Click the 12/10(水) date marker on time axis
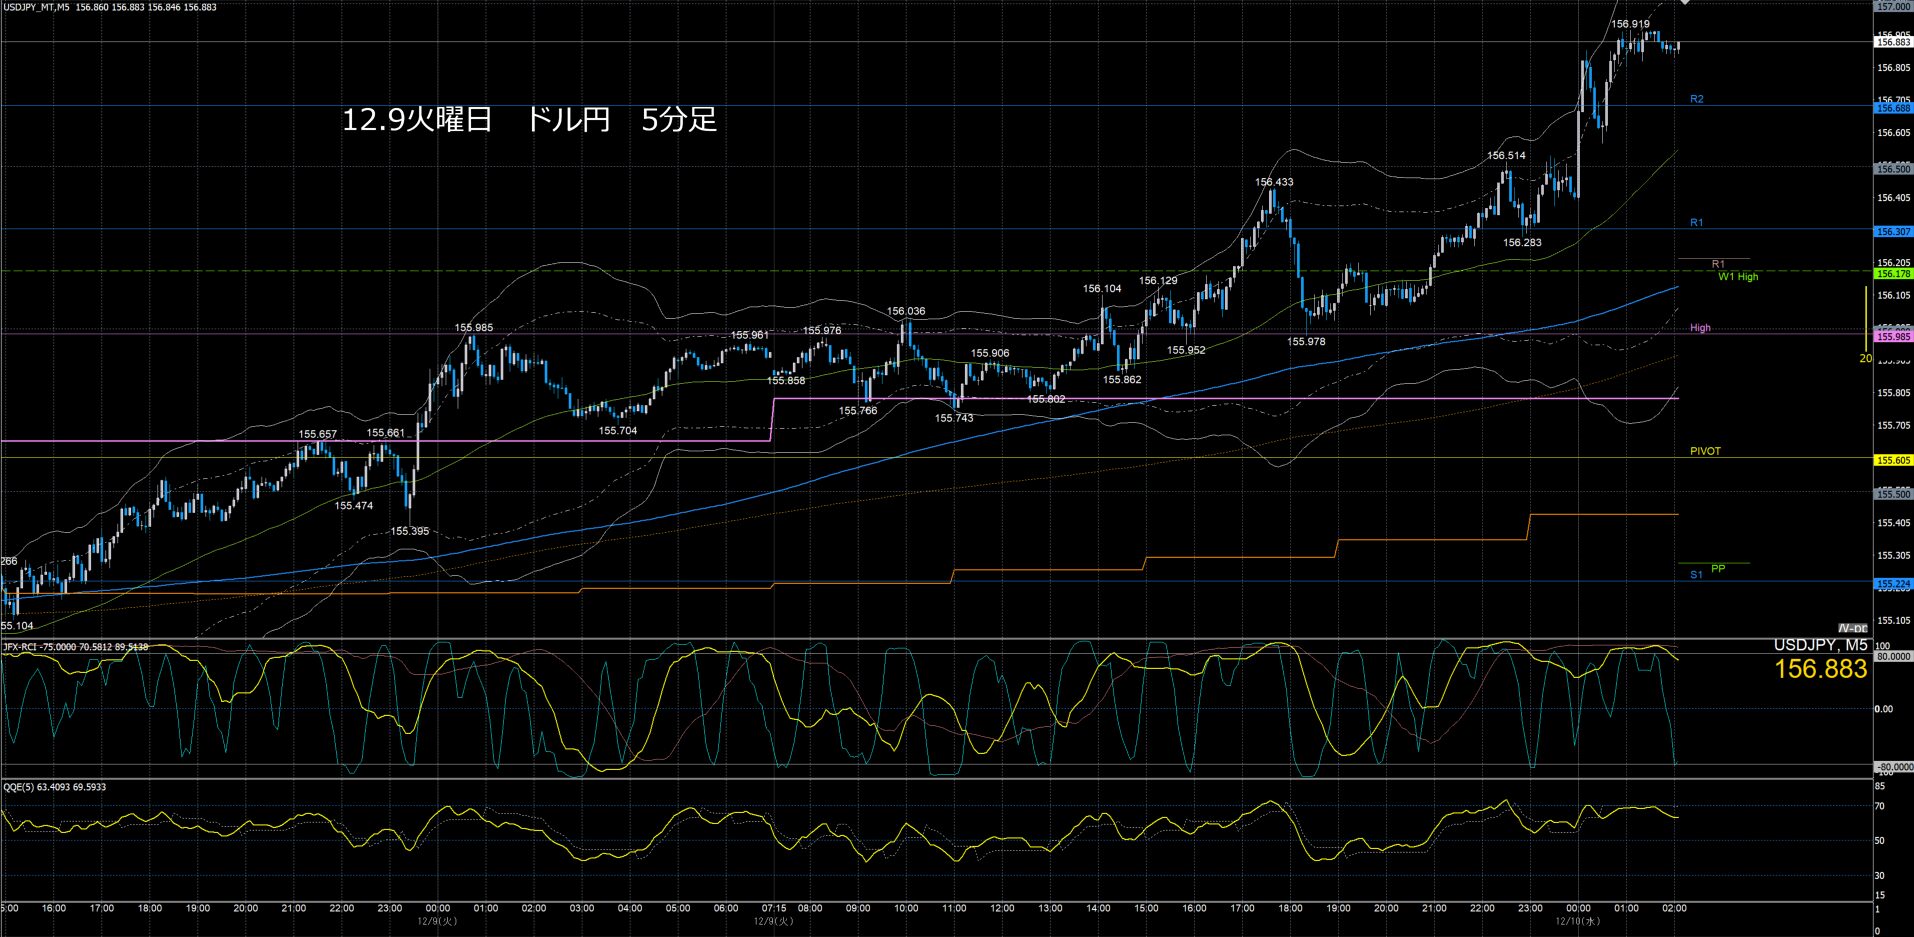The width and height of the screenshot is (1914, 937). pyautogui.click(x=1577, y=921)
